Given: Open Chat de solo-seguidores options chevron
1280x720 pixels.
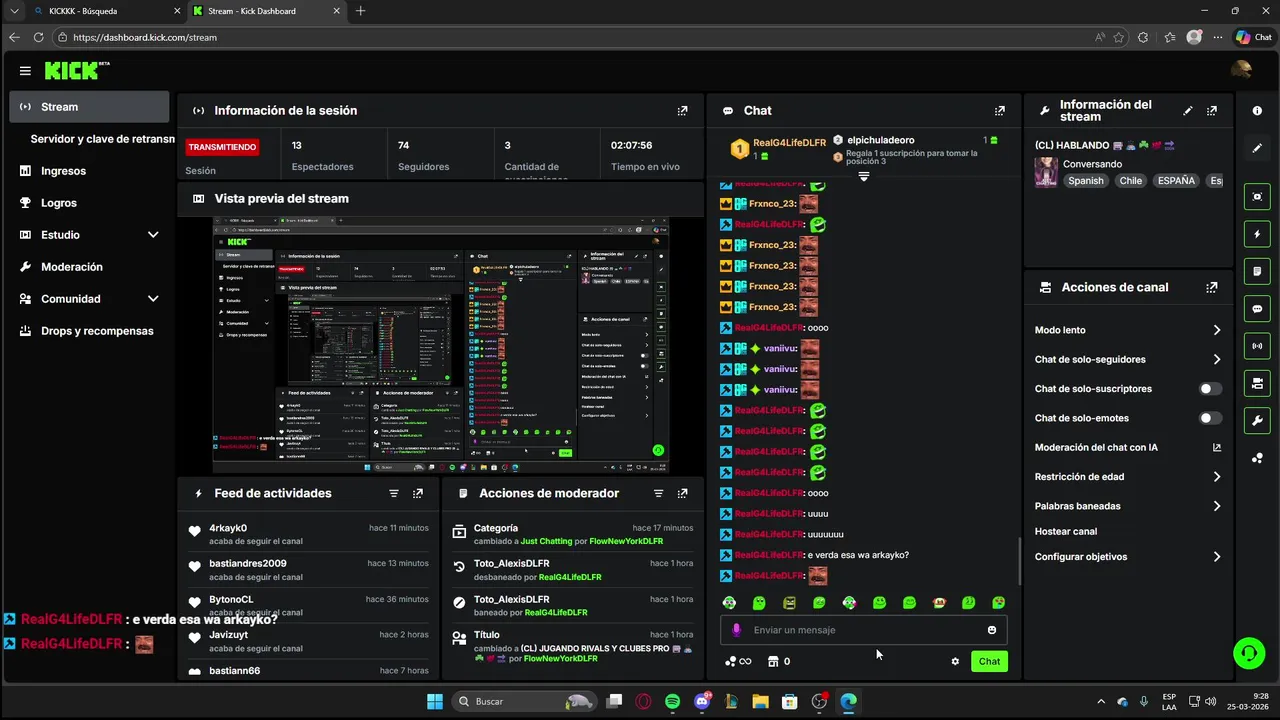Looking at the screenshot, I should (1217, 359).
